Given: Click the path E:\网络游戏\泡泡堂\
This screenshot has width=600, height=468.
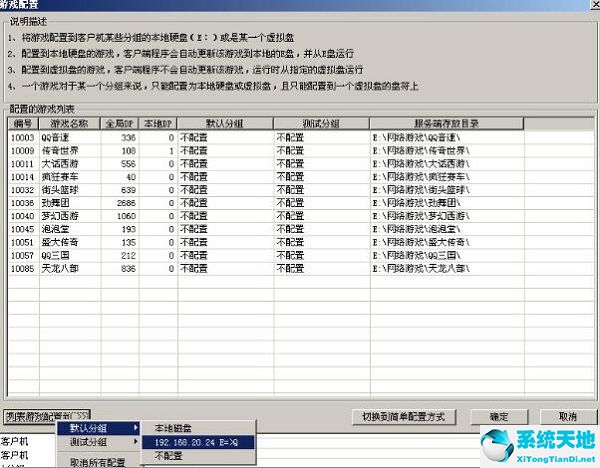Looking at the screenshot, I should pos(416,229).
